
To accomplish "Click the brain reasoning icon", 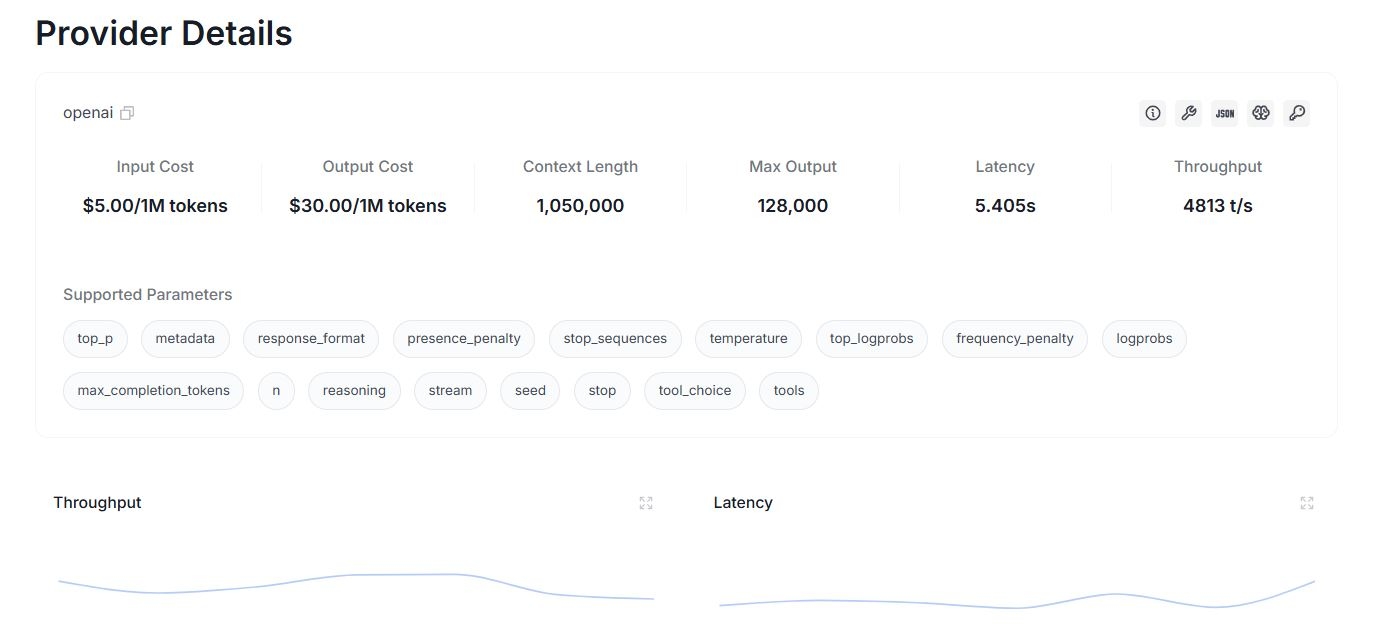I will (1261, 113).
